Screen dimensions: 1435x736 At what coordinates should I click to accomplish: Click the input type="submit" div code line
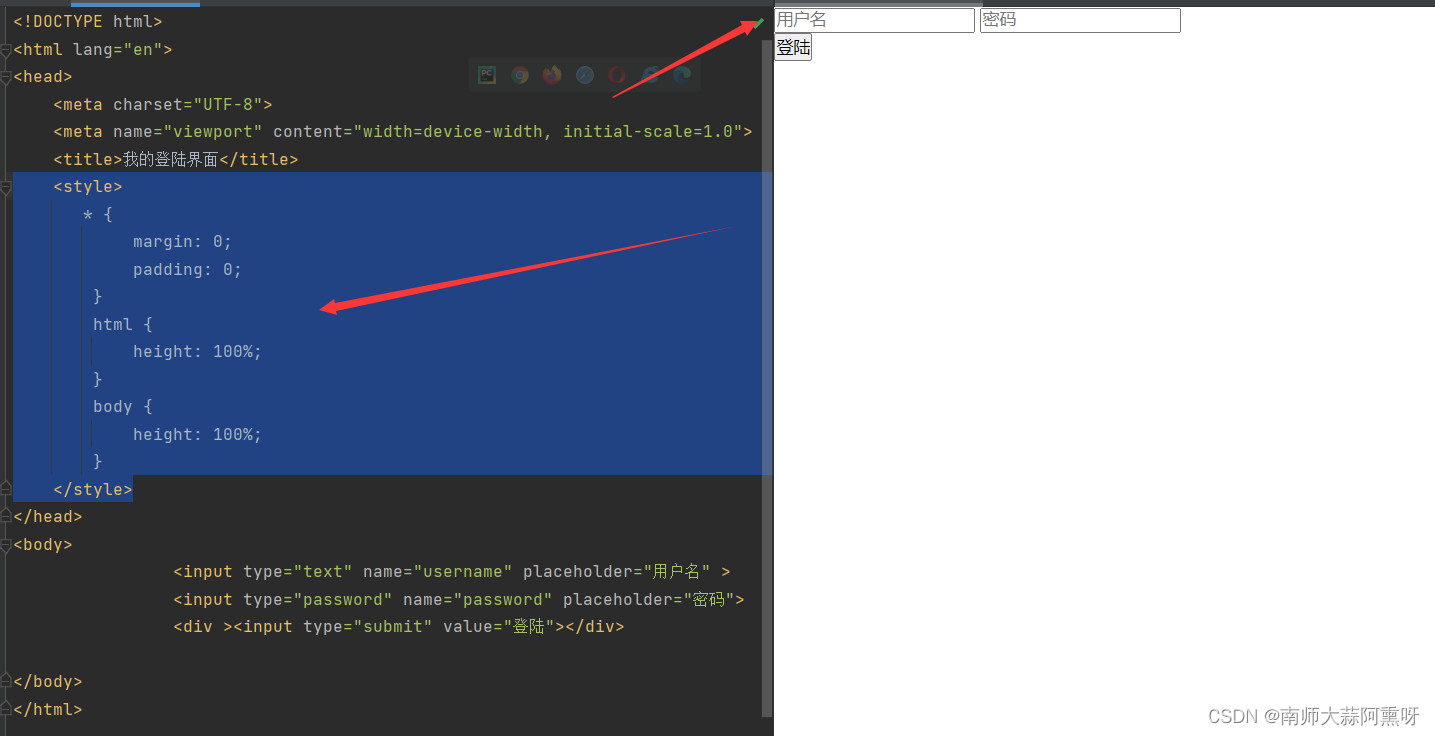click(399, 627)
